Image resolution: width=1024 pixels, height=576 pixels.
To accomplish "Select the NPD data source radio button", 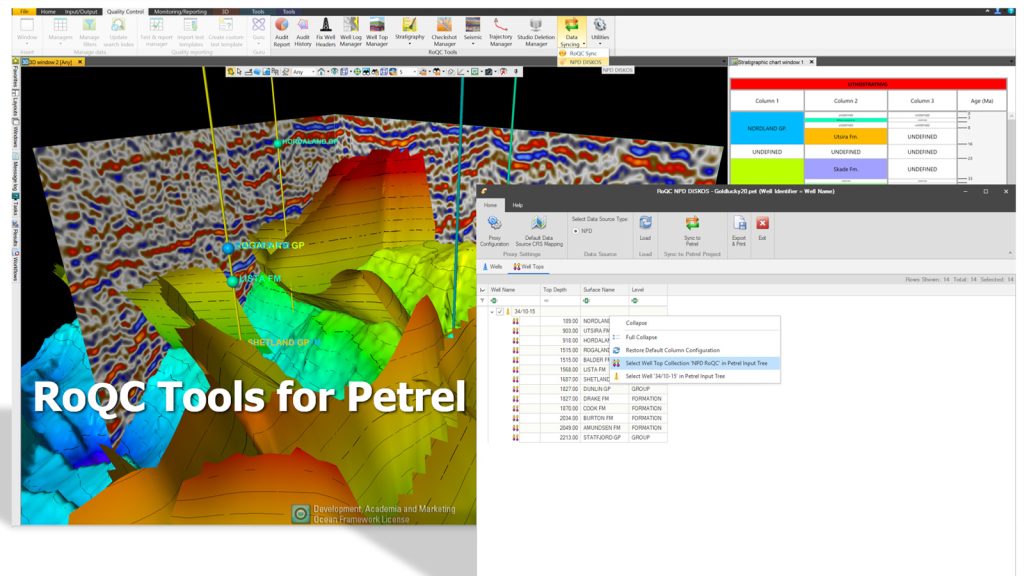I will coord(577,231).
